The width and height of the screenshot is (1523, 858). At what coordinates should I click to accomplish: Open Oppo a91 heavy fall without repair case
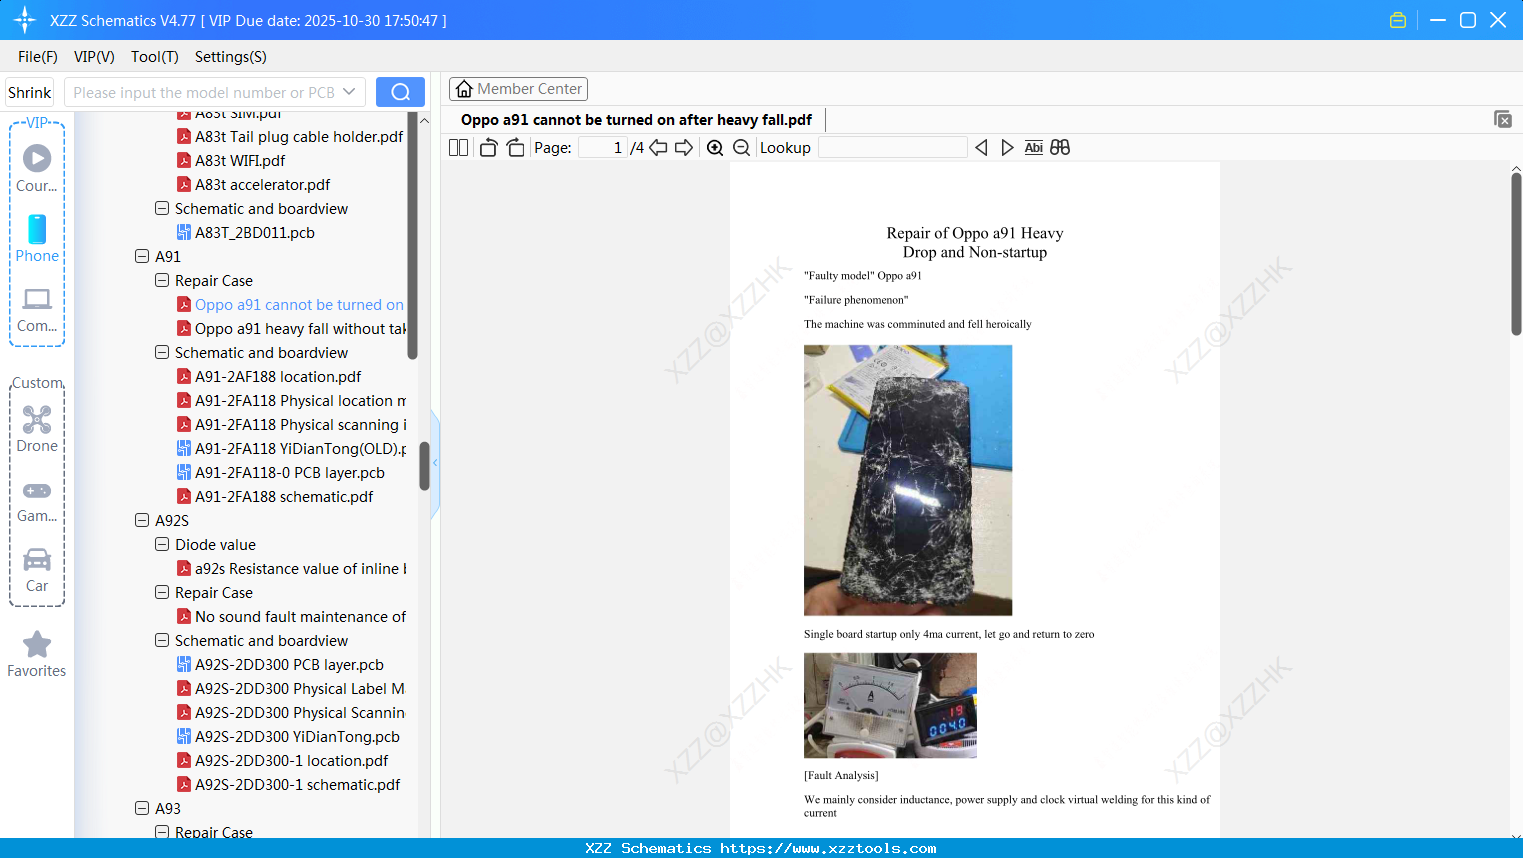point(300,328)
